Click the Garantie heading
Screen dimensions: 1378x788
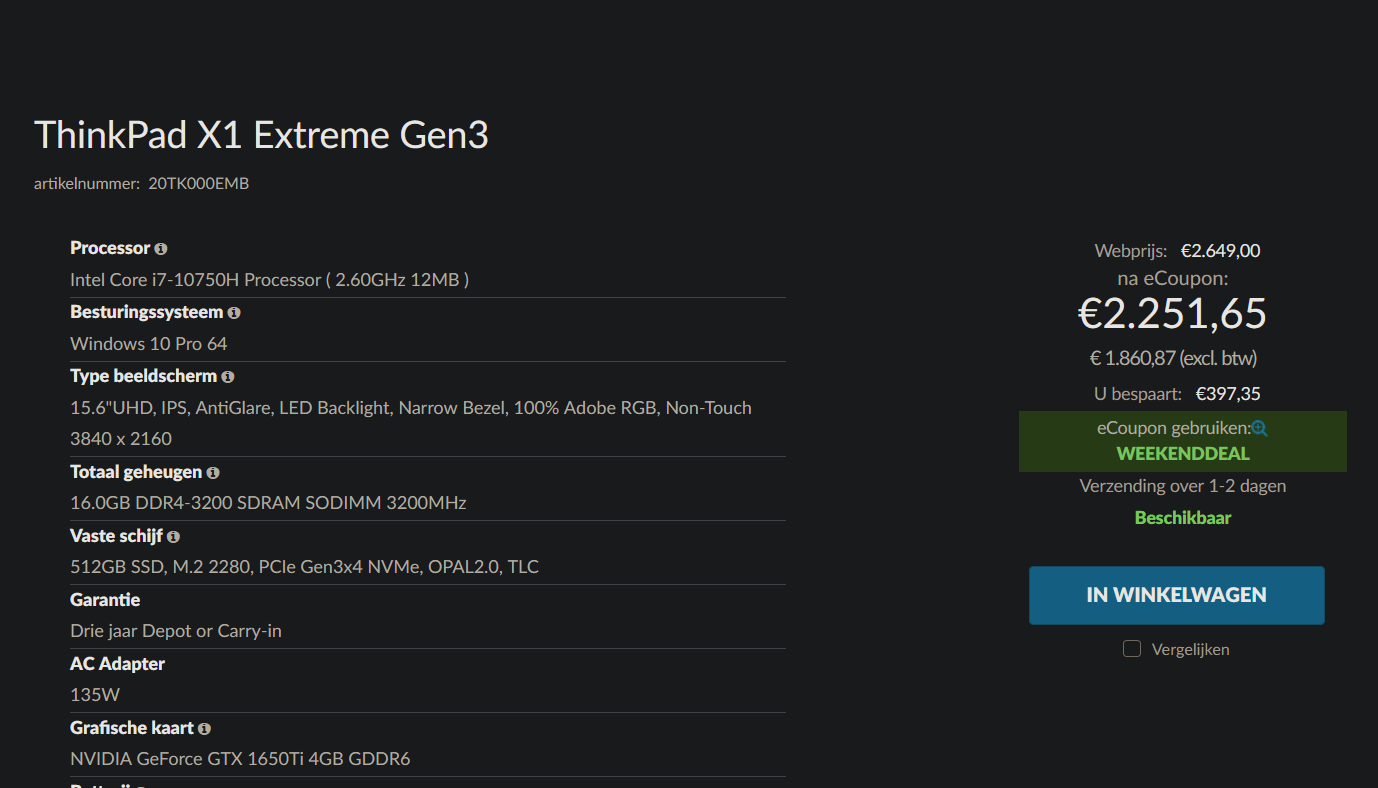(x=105, y=600)
